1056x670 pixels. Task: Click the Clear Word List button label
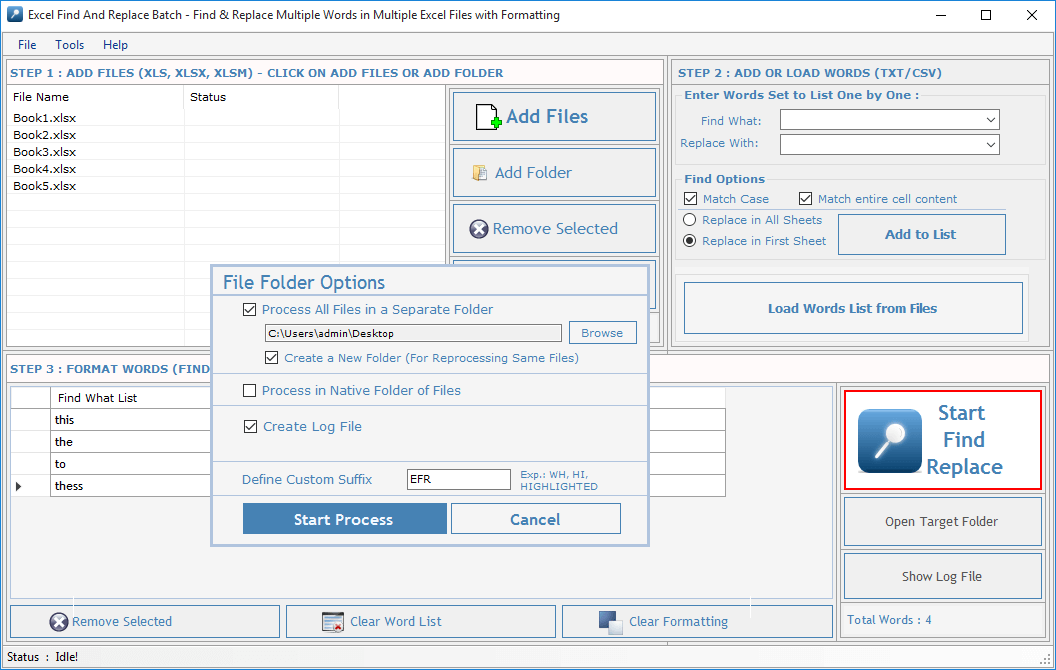coord(396,622)
